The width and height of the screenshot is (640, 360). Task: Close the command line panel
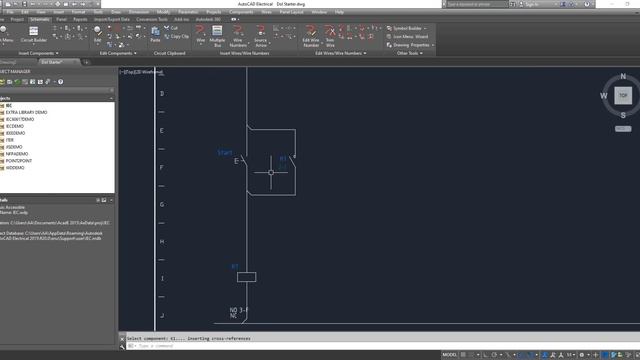pyautogui.click(x=122, y=339)
